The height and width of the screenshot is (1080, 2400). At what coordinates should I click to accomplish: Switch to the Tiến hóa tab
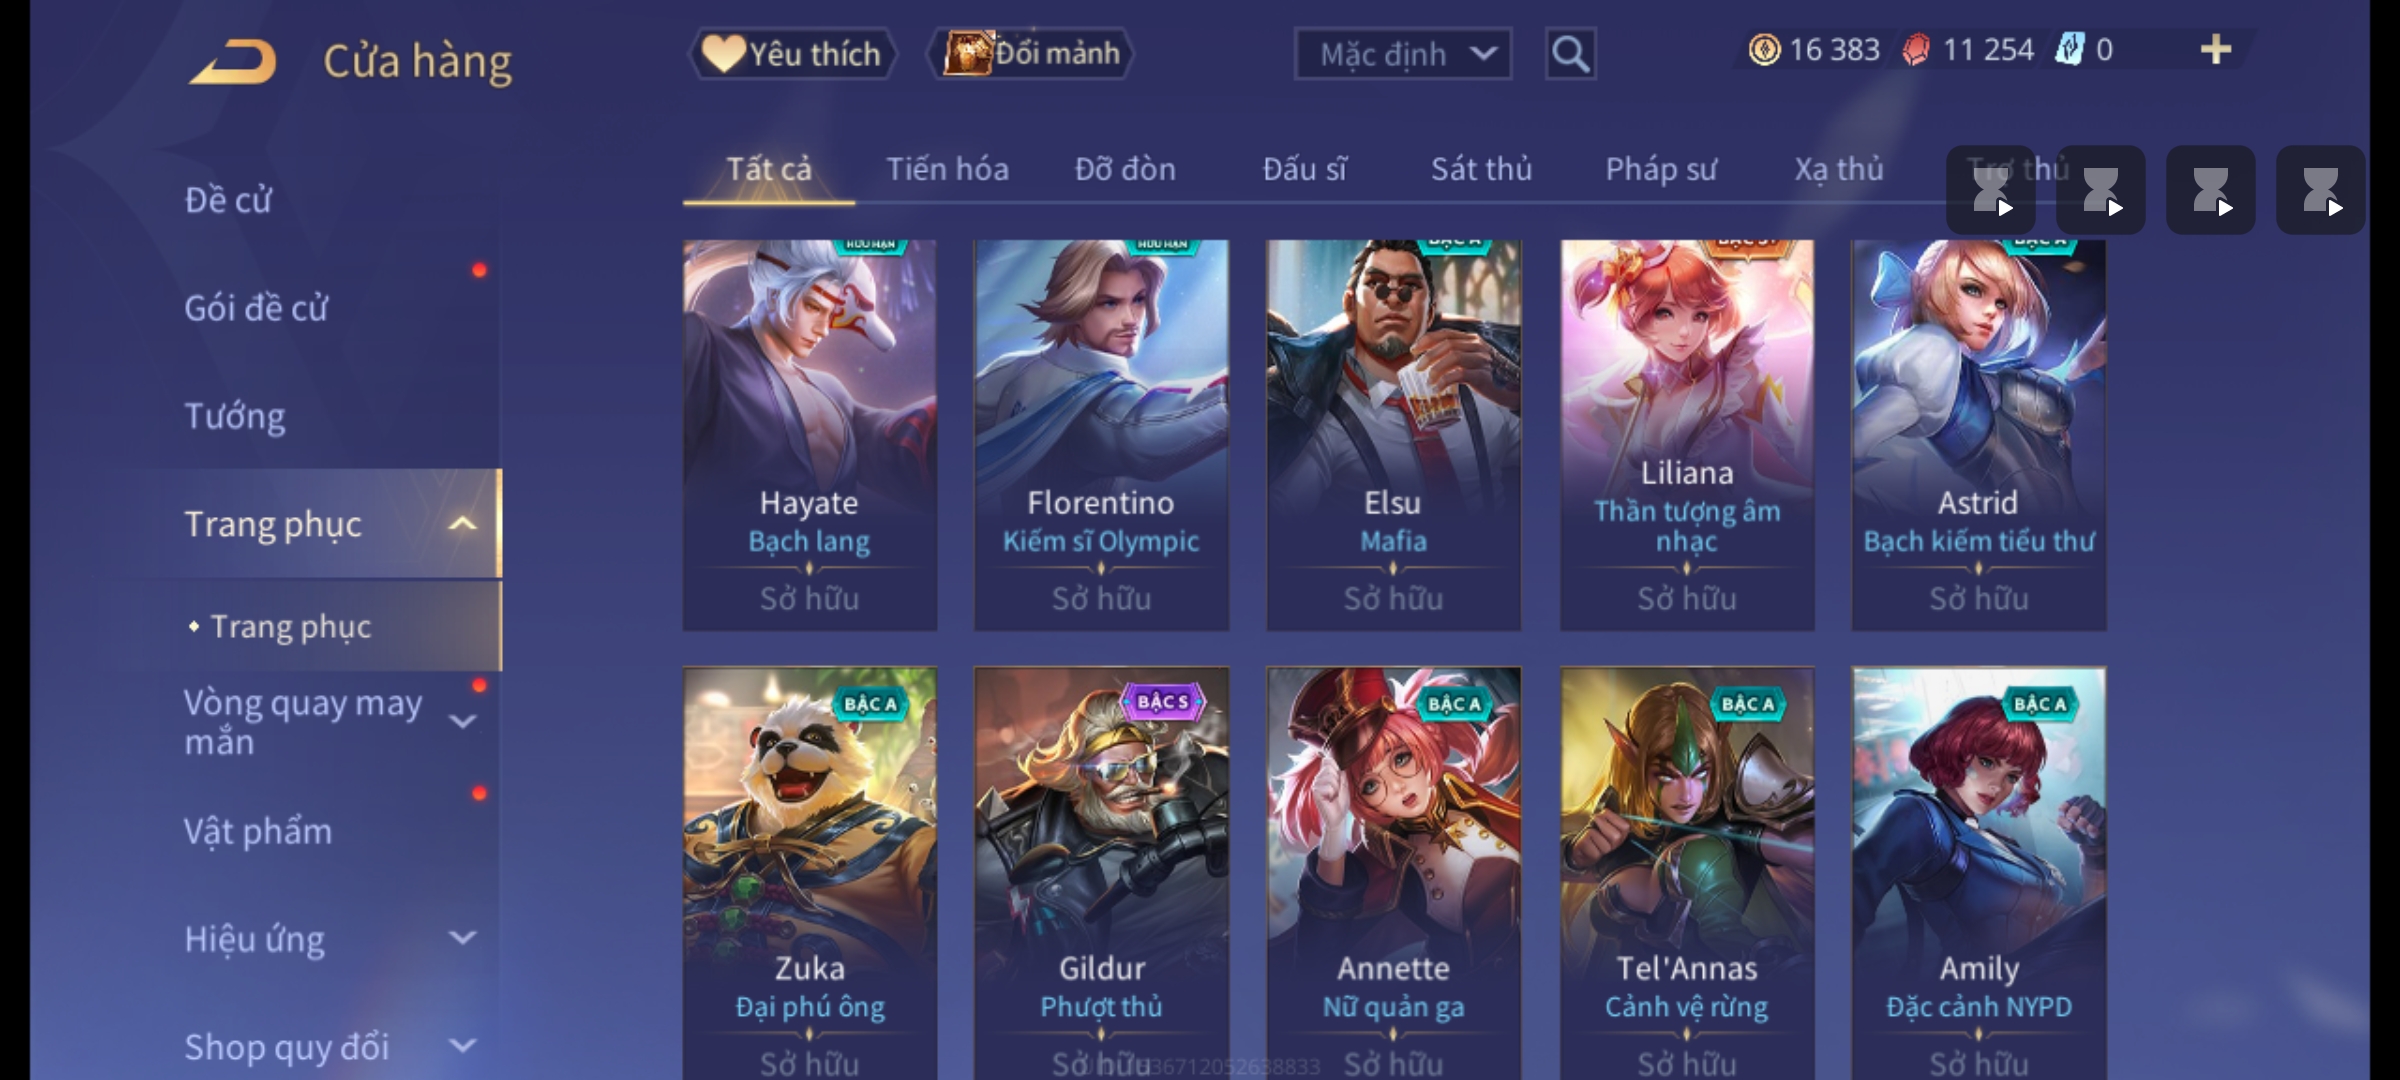pos(947,169)
